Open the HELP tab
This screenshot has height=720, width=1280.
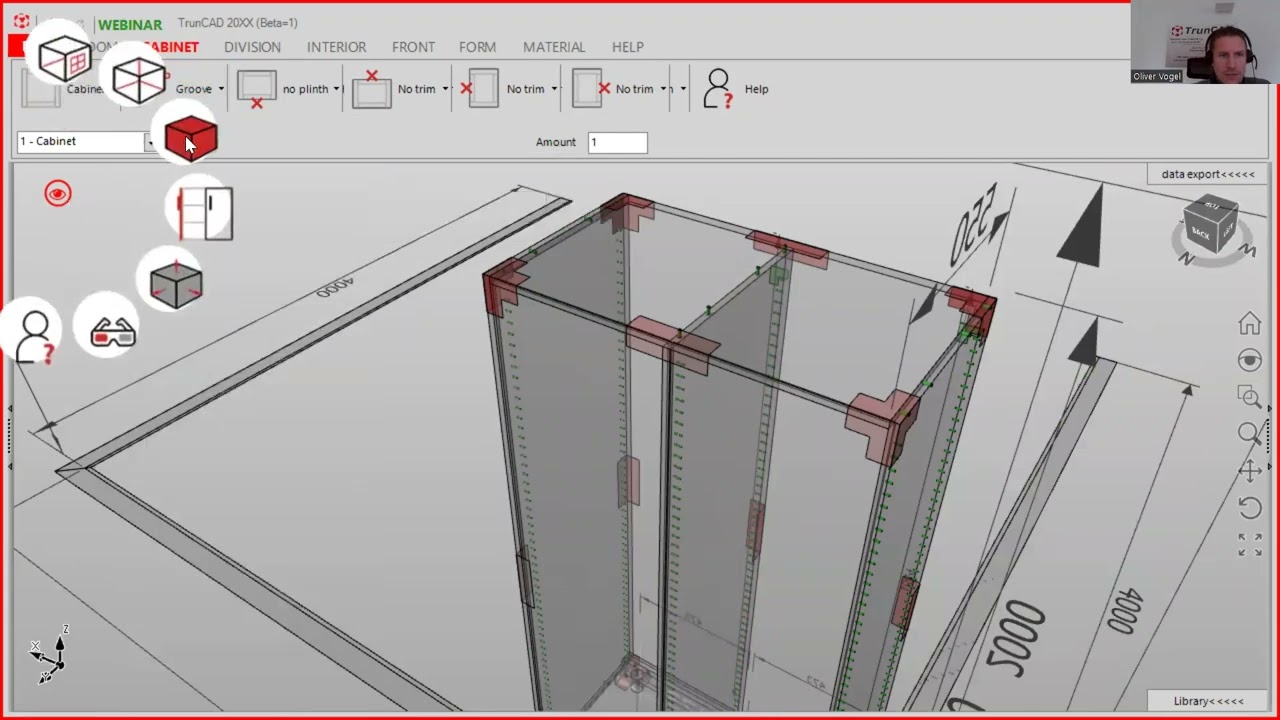click(x=627, y=47)
